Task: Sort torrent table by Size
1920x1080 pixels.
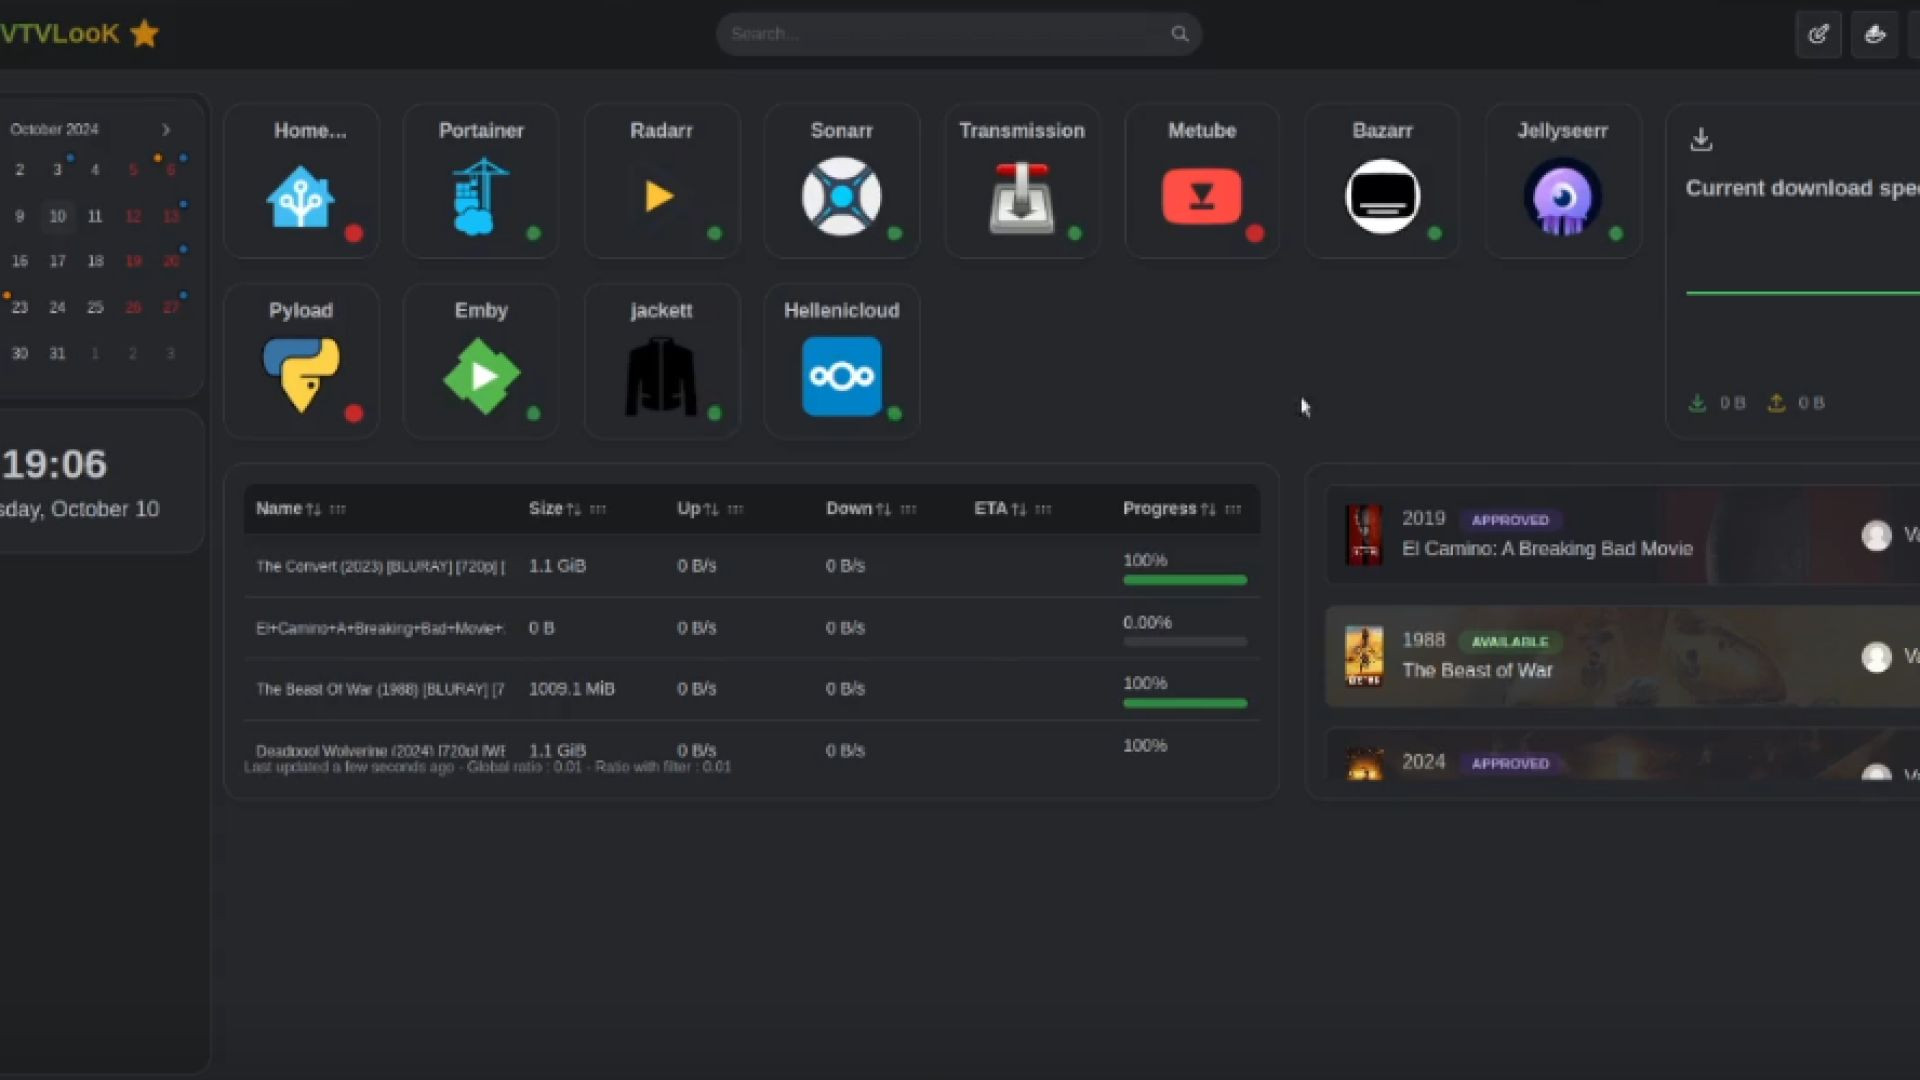Action: point(573,509)
